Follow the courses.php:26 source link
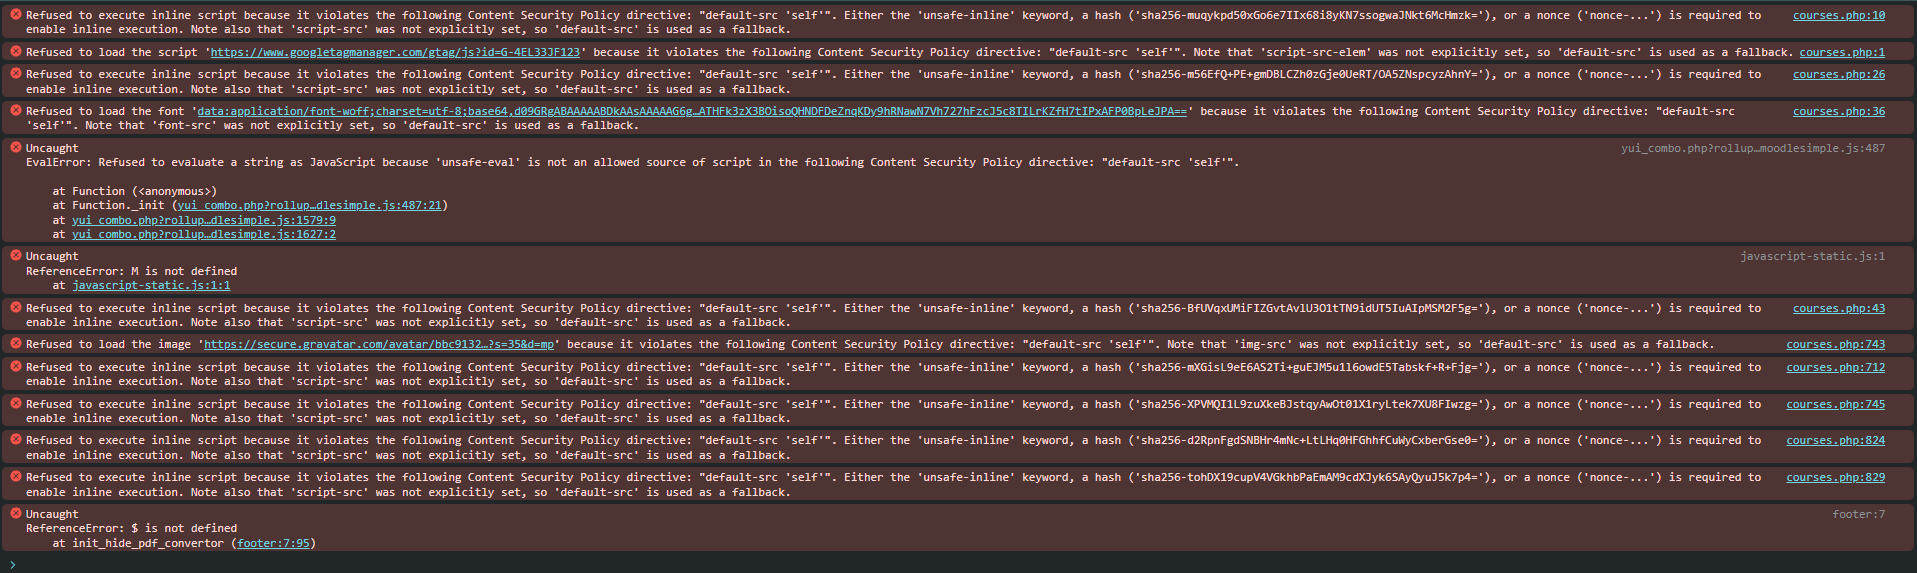The image size is (1917, 573). point(1838,75)
